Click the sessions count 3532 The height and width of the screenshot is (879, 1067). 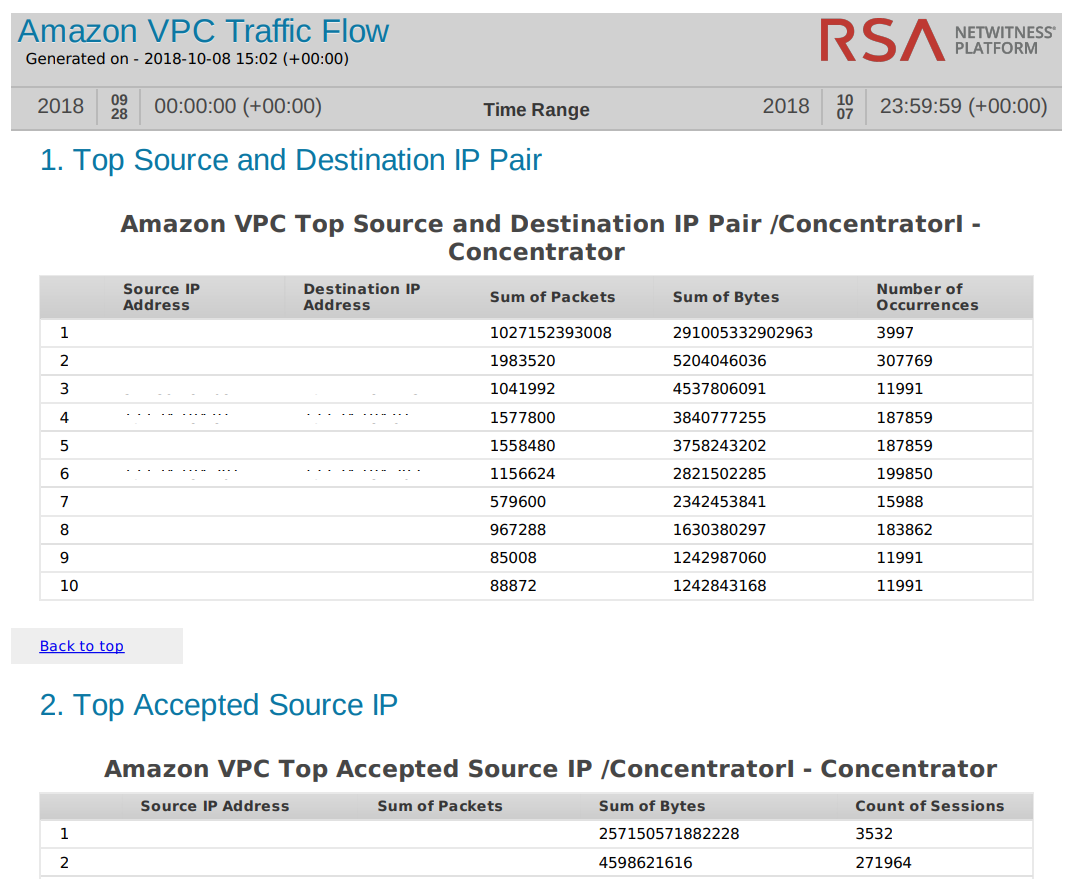point(874,834)
